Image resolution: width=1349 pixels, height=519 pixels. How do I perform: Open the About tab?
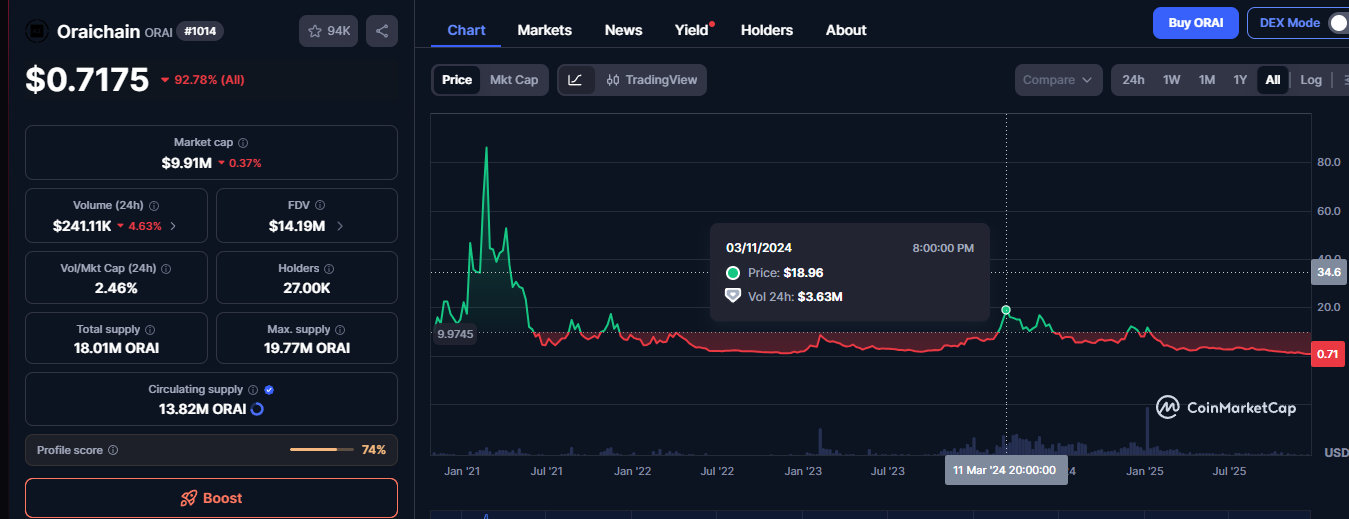point(846,30)
